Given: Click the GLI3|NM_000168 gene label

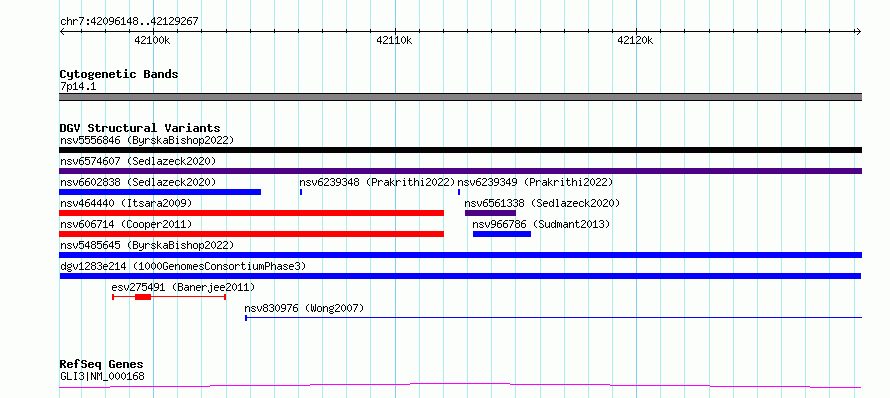Looking at the screenshot, I should 102,376.
